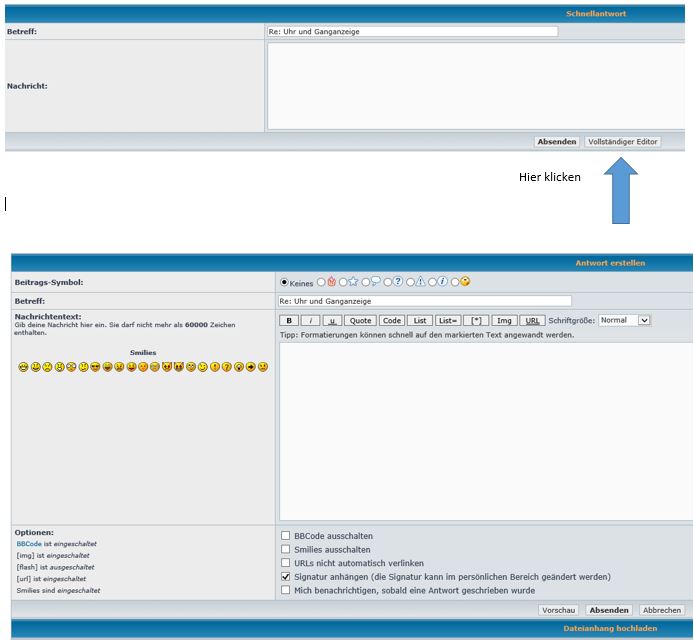Open the Schriftgröße Normal dropdown
The width and height of the screenshot is (694, 640).
pos(625,320)
